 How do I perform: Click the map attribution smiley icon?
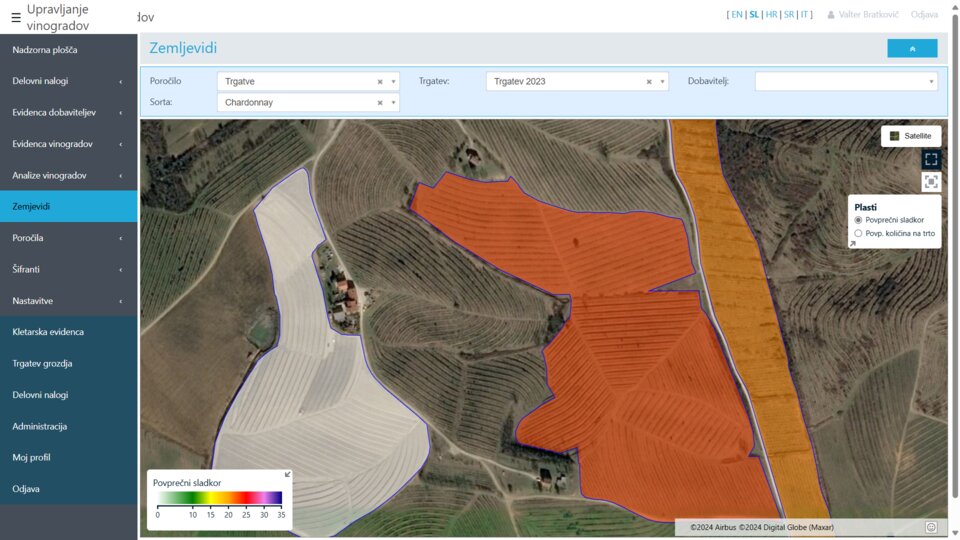pos(931,527)
